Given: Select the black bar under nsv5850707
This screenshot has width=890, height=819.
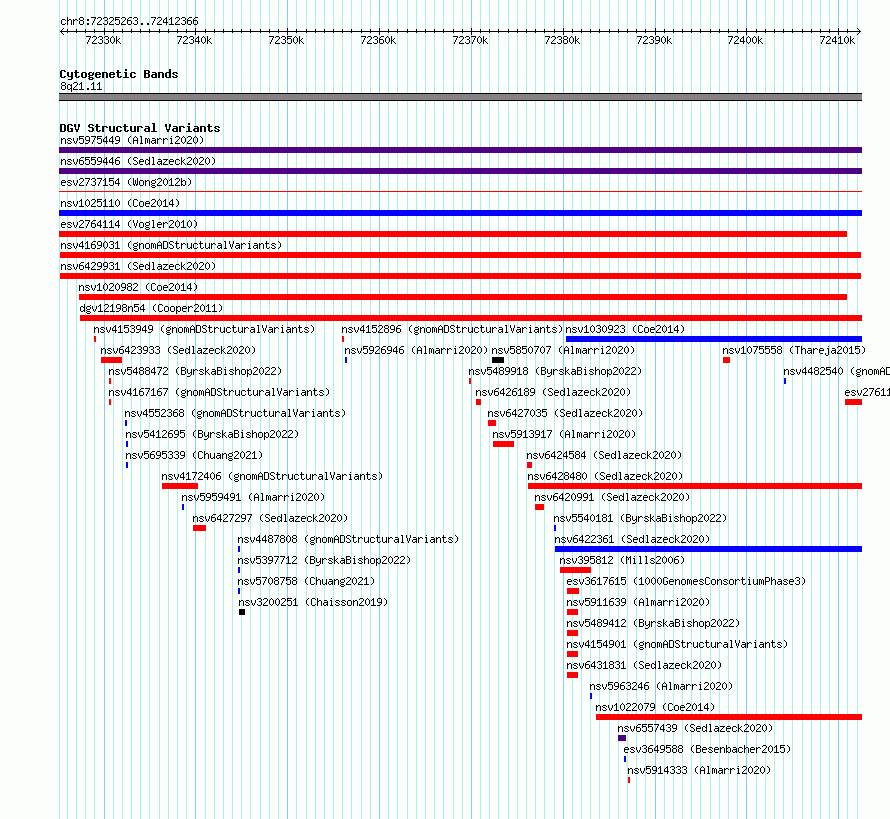Looking at the screenshot, I should [x=498, y=360].
